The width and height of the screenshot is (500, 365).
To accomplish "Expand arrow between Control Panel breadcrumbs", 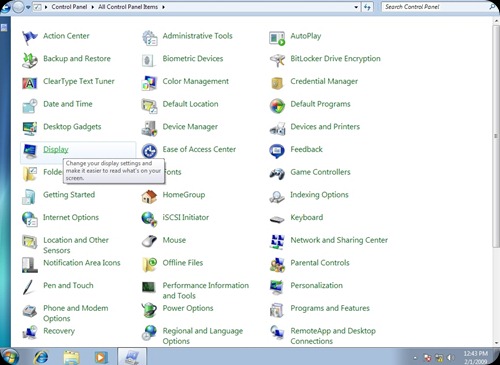I will [93, 7].
